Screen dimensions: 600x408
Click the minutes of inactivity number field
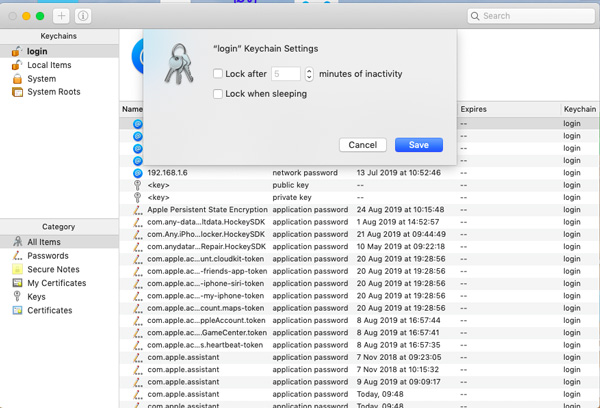(x=286, y=74)
